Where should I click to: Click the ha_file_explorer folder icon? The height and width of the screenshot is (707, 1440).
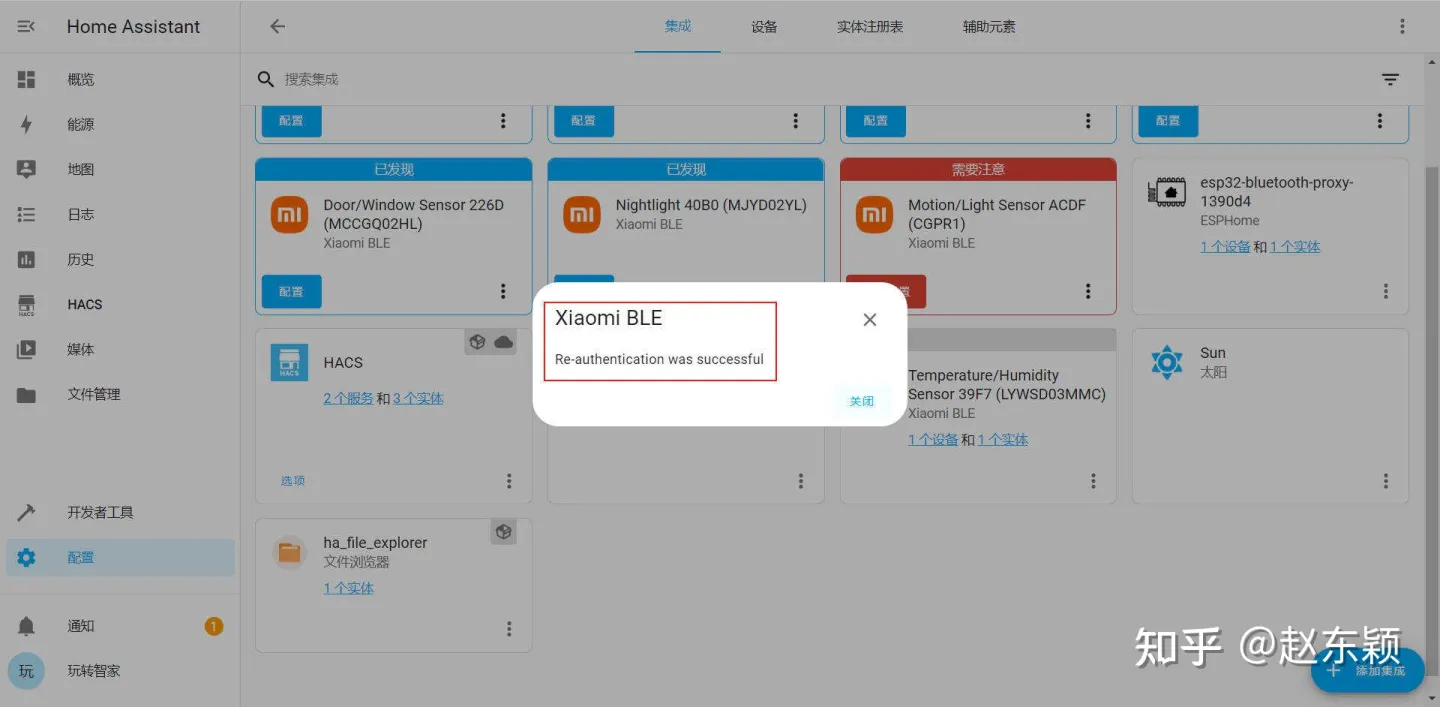(x=290, y=552)
